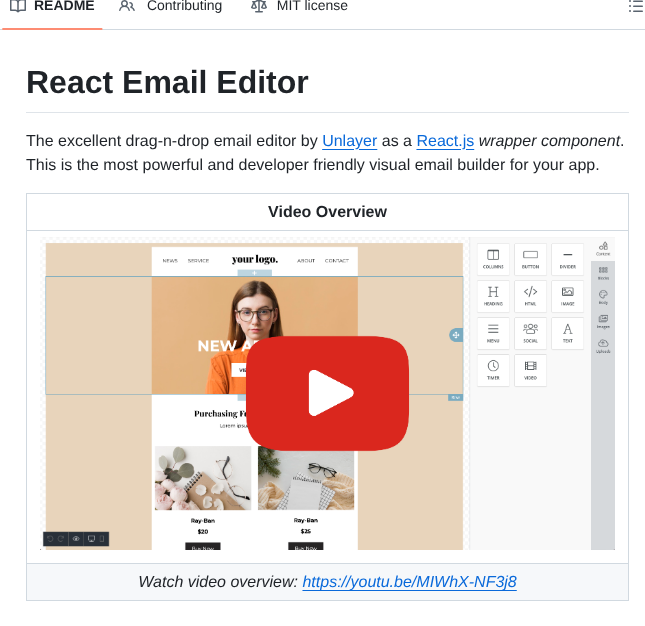Select the Image tool in editor preview
Viewport: 645px width, 626px height.
pyautogui.click(x=568, y=296)
